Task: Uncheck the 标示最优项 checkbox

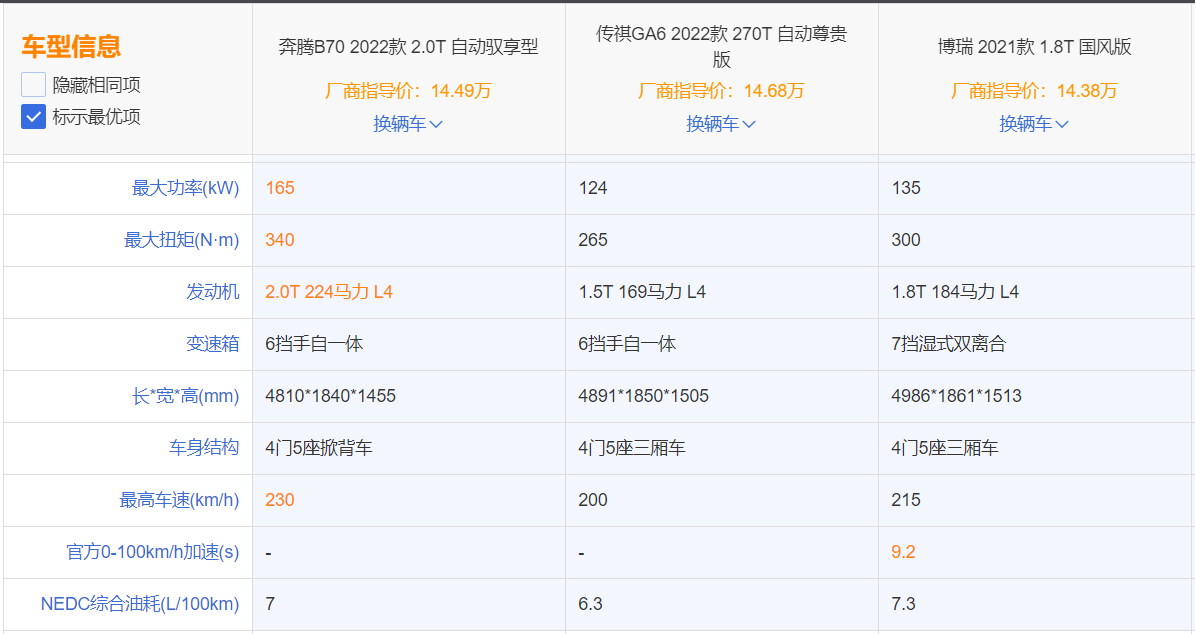Action: pyautogui.click(x=34, y=117)
